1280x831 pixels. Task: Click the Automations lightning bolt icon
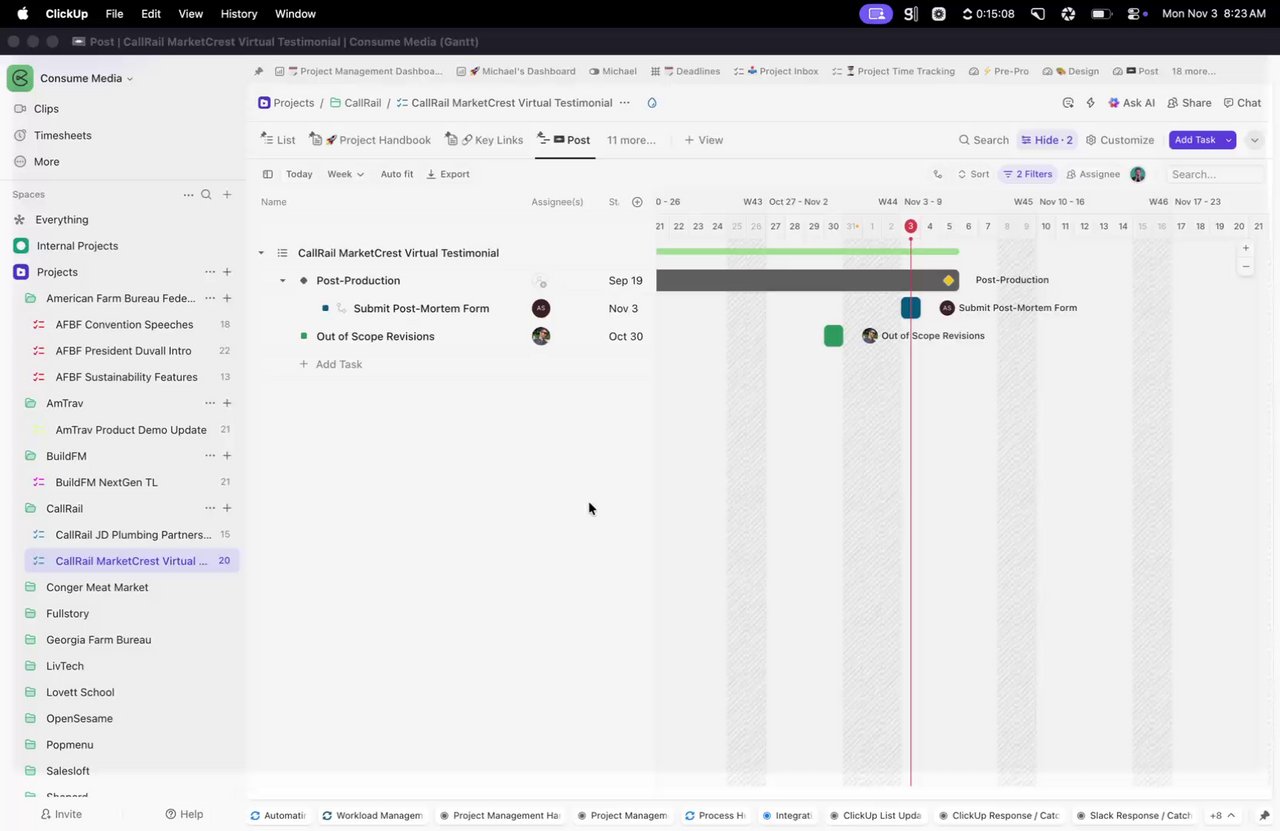(x=1090, y=103)
